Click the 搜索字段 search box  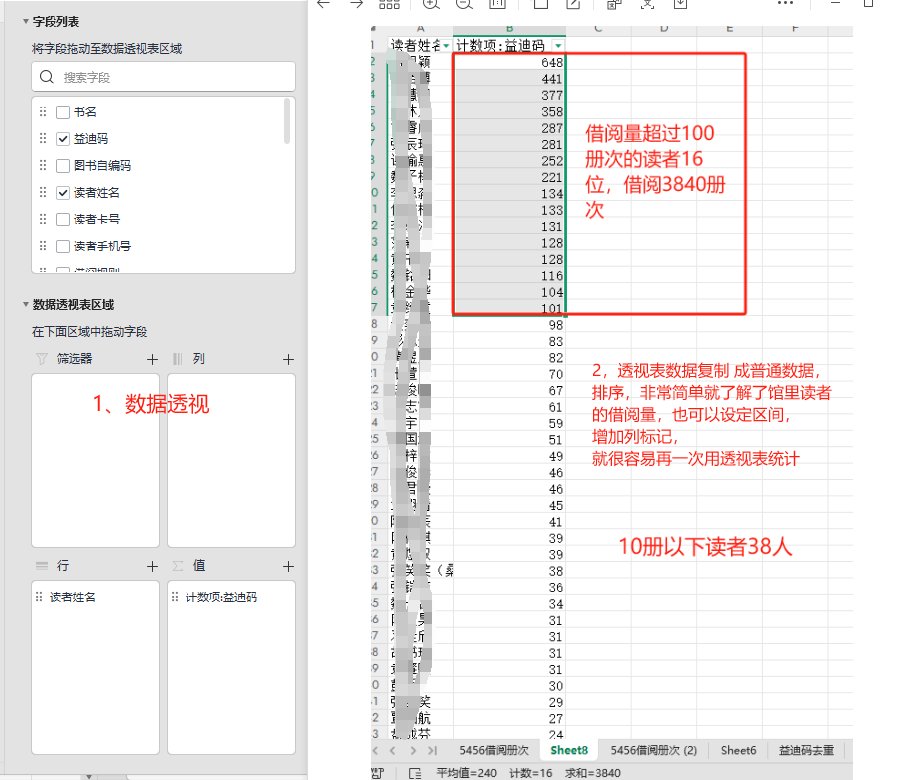click(x=164, y=77)
